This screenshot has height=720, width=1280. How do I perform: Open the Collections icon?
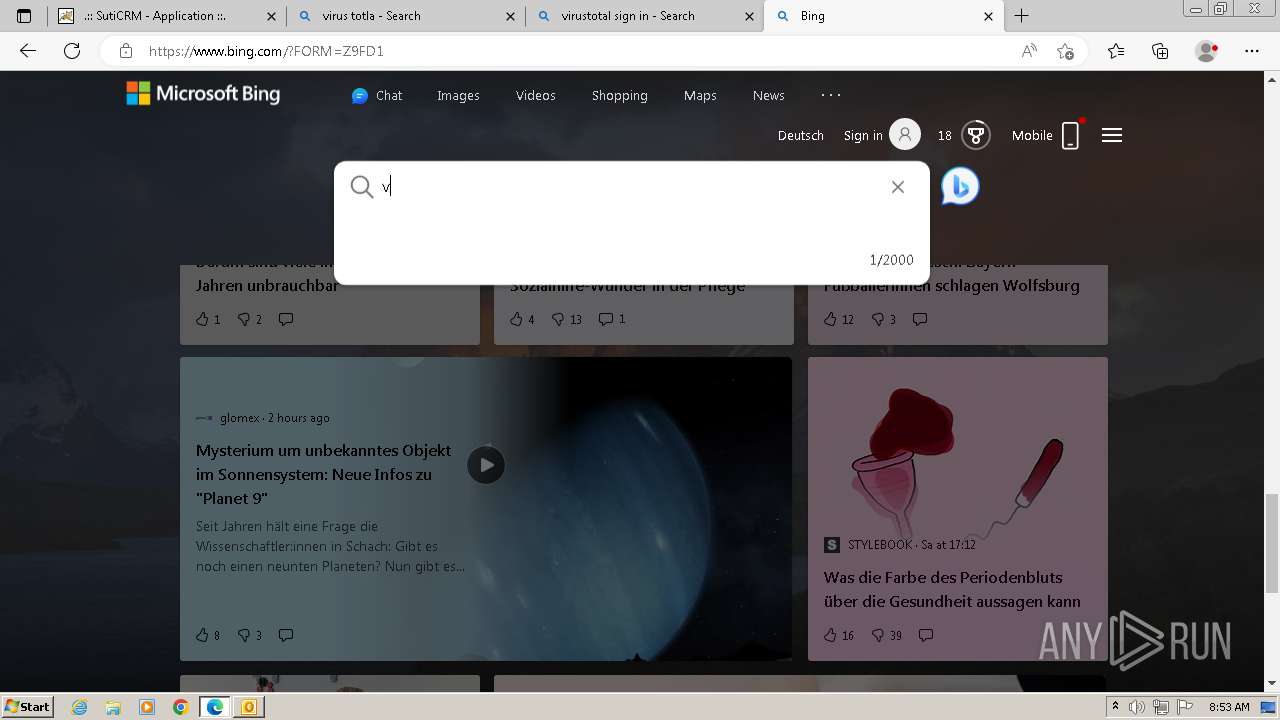1160,51
